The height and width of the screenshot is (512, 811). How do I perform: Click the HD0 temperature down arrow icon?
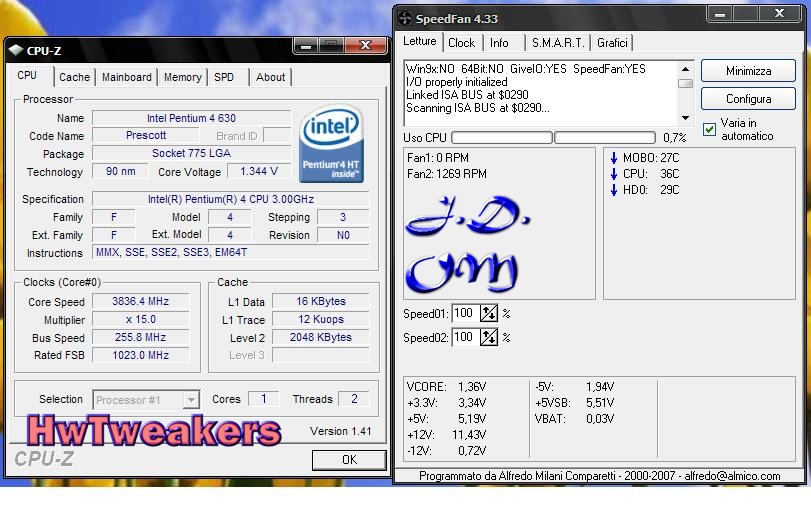tap(614, 190)
